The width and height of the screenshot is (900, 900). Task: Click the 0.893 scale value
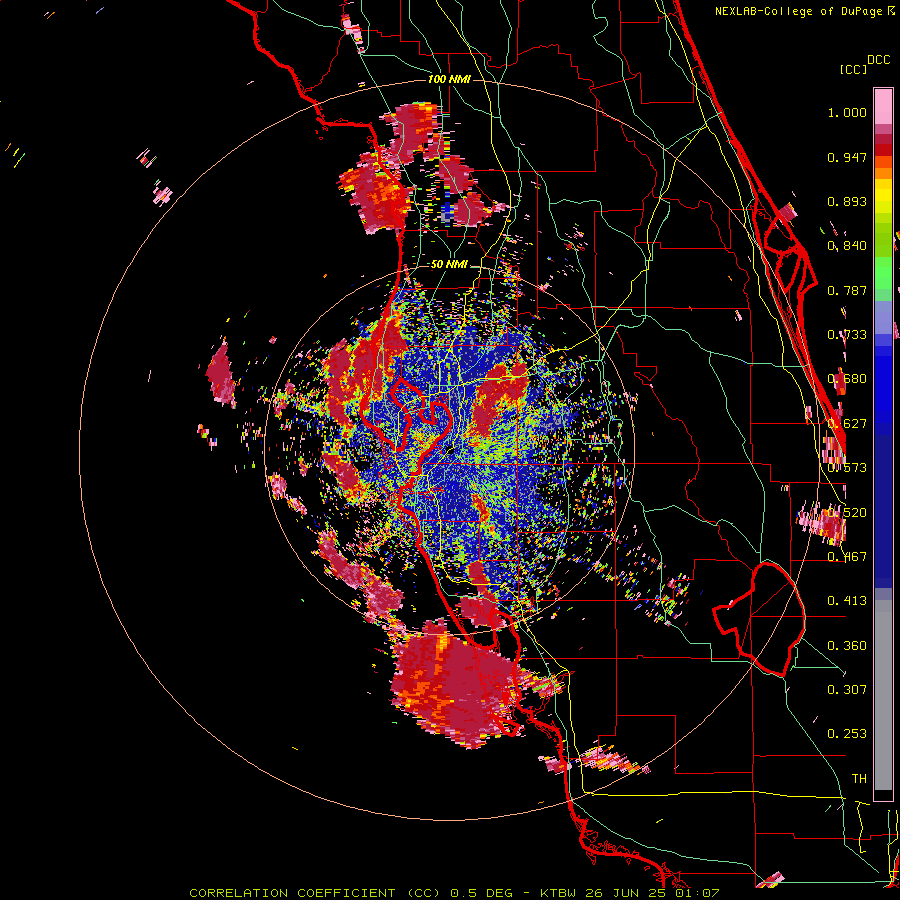coord(847,201)
